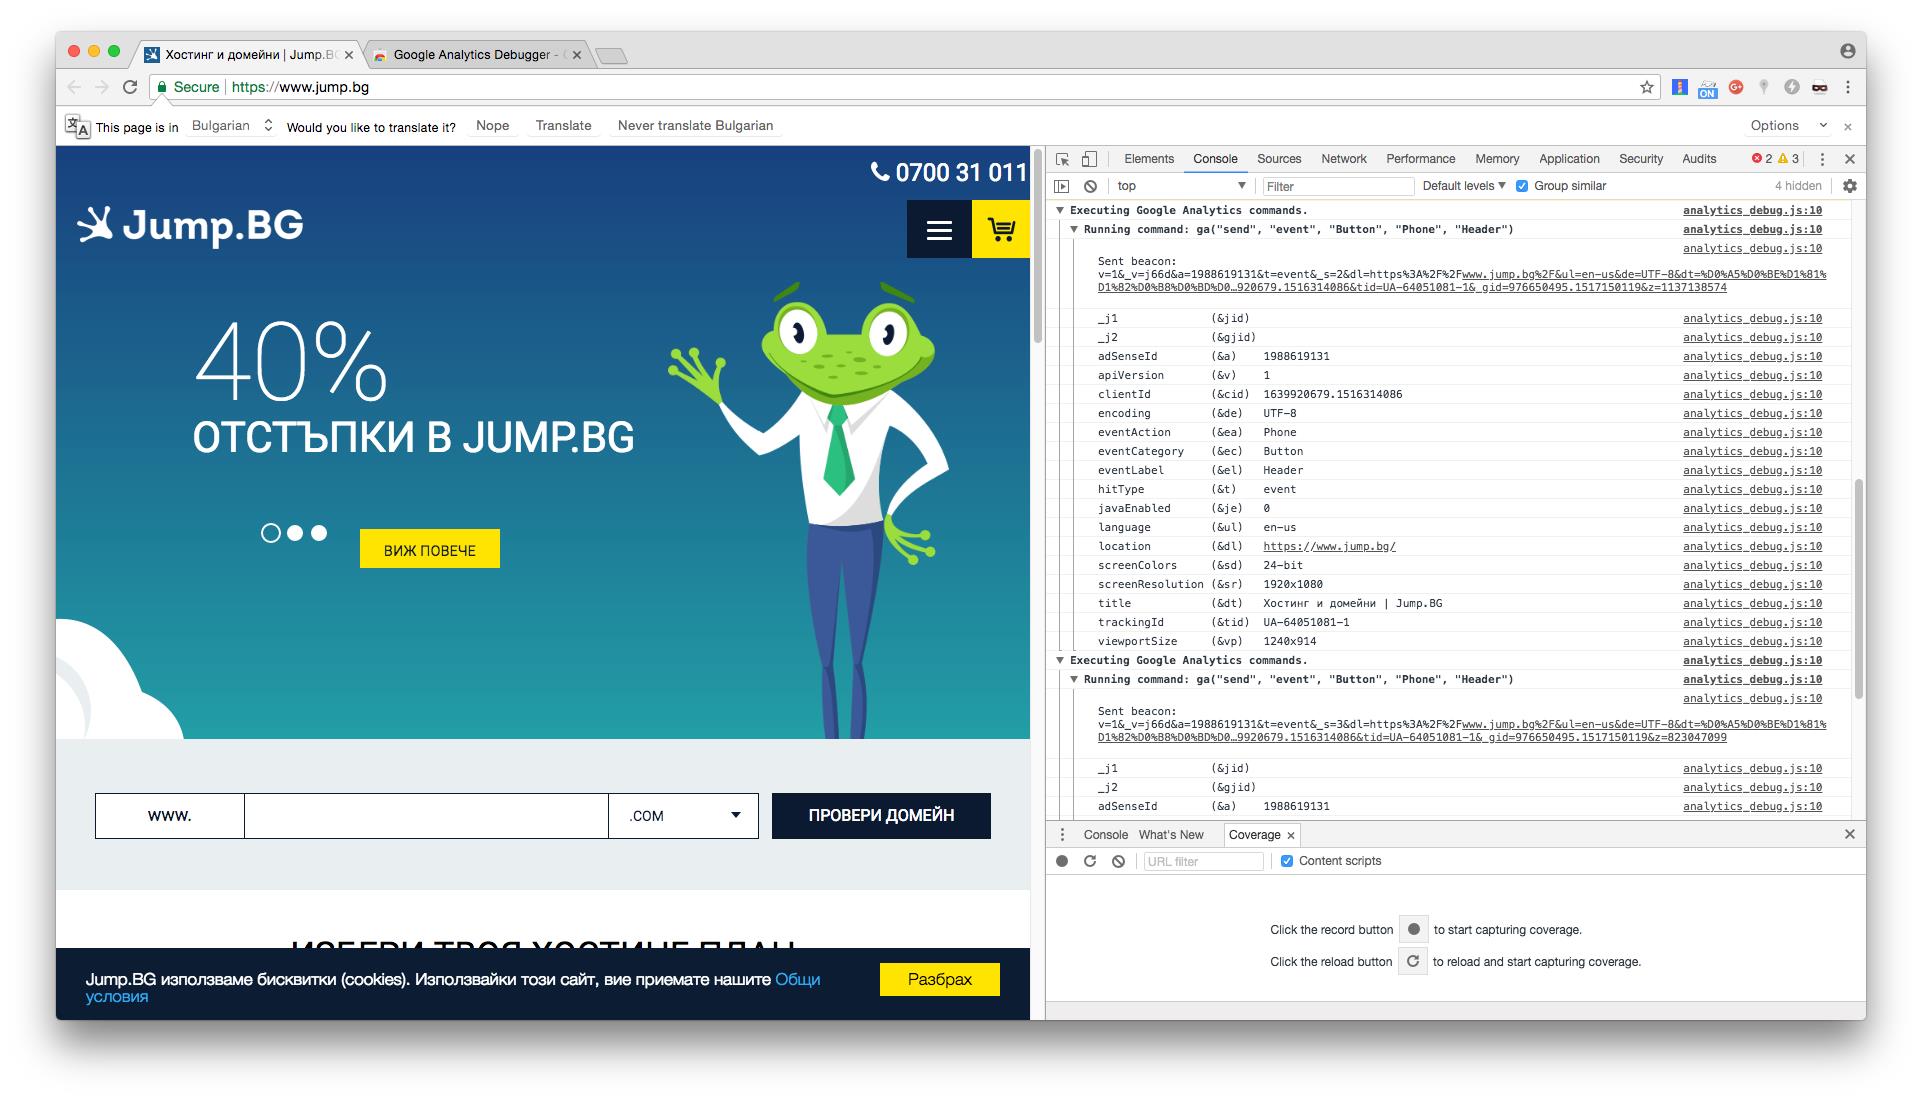Open the translate Options dropdown
The width and height of the screenshot is (1922, 1100).
coord(1788,125)
